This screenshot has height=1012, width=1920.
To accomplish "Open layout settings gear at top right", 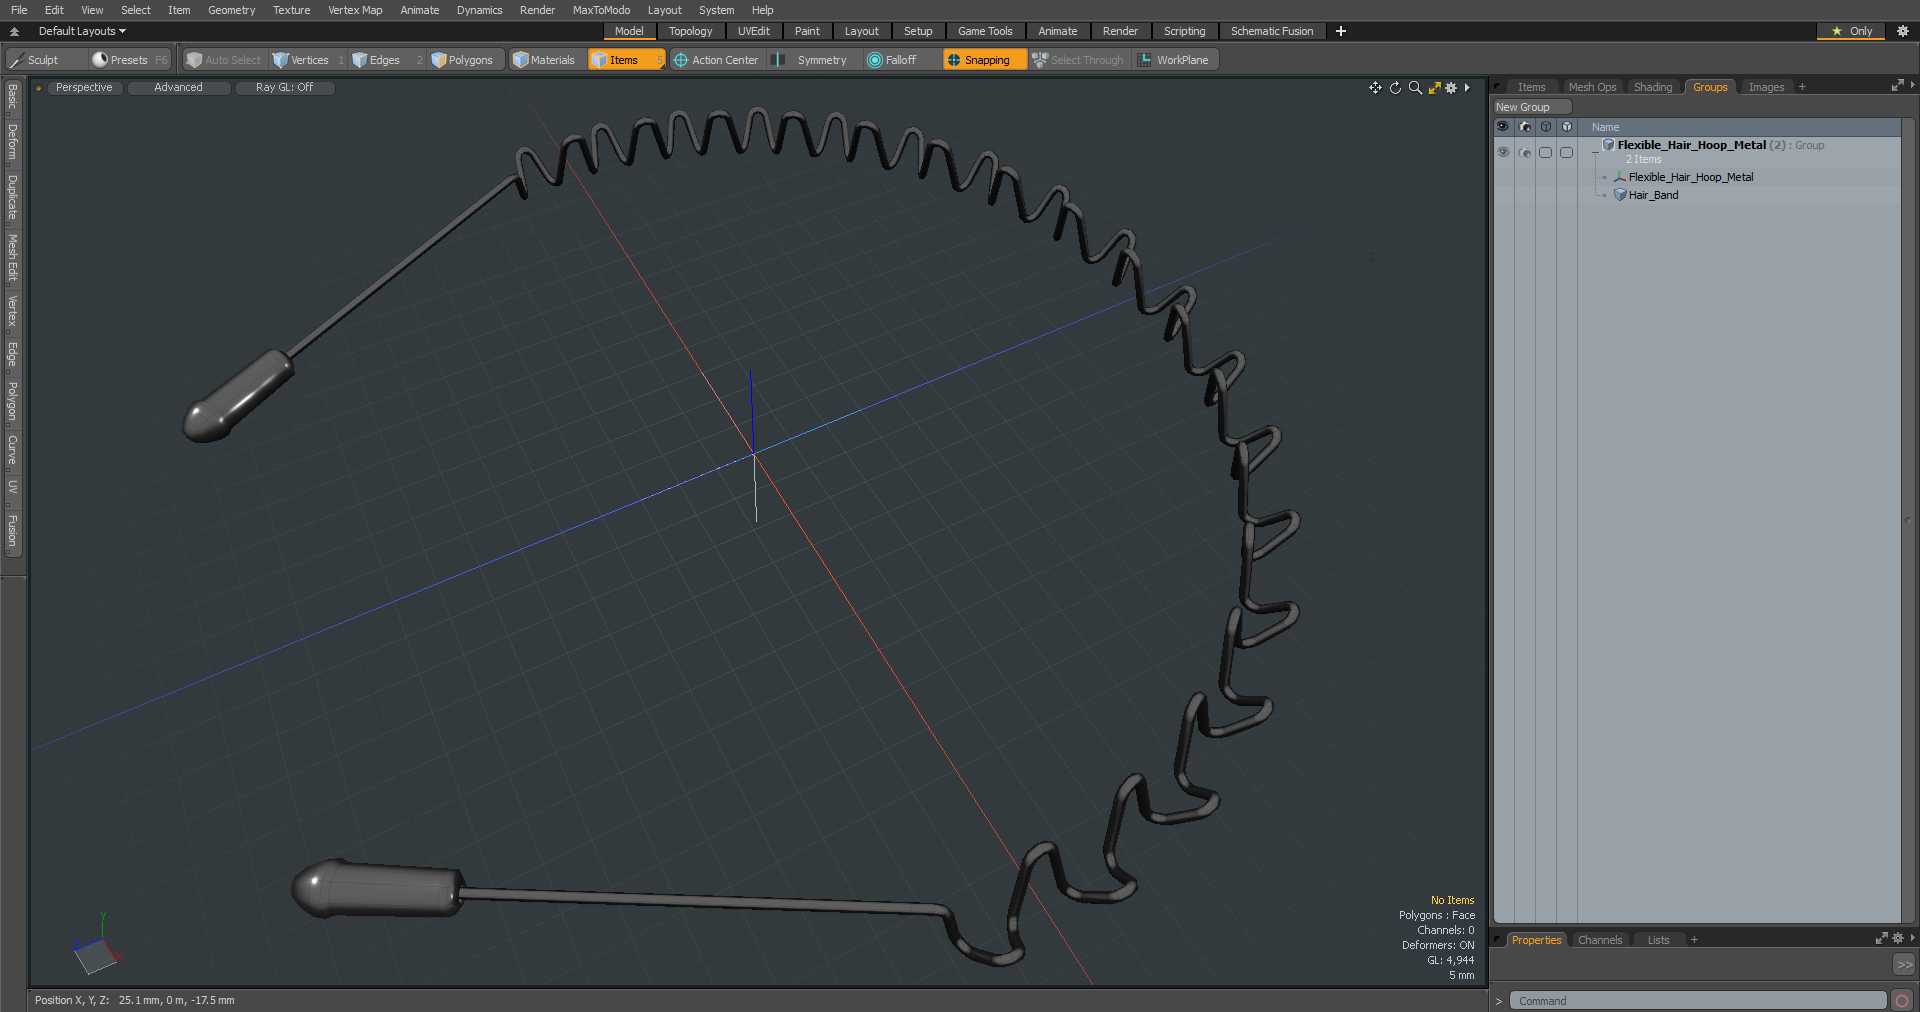I will coord(1903,31).
